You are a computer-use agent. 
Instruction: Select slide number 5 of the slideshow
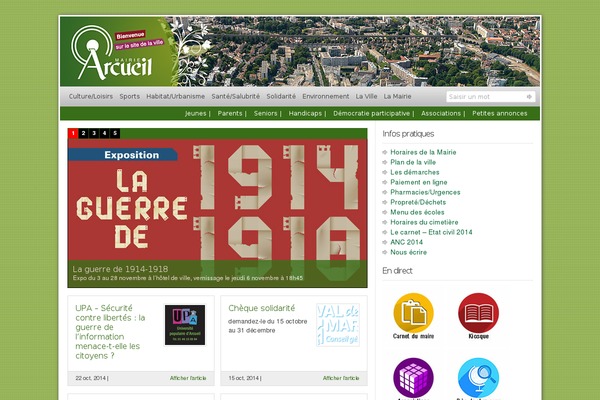115,133
